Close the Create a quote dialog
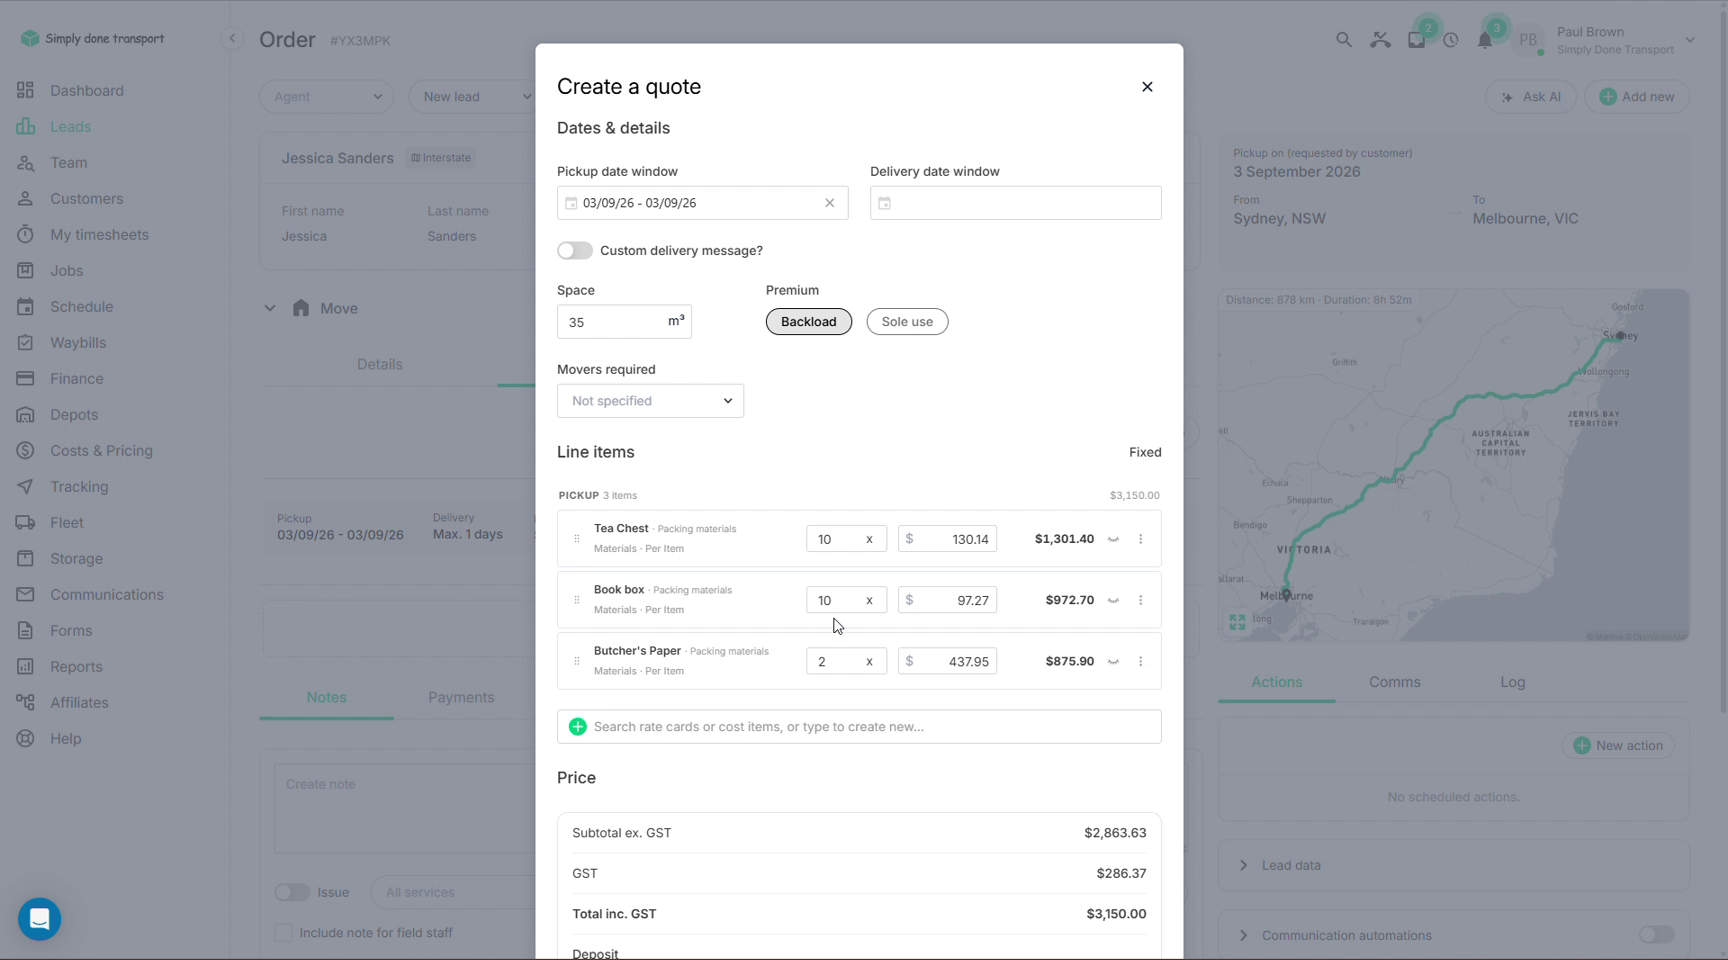 pyautogui.click(x=1147, y=87)
